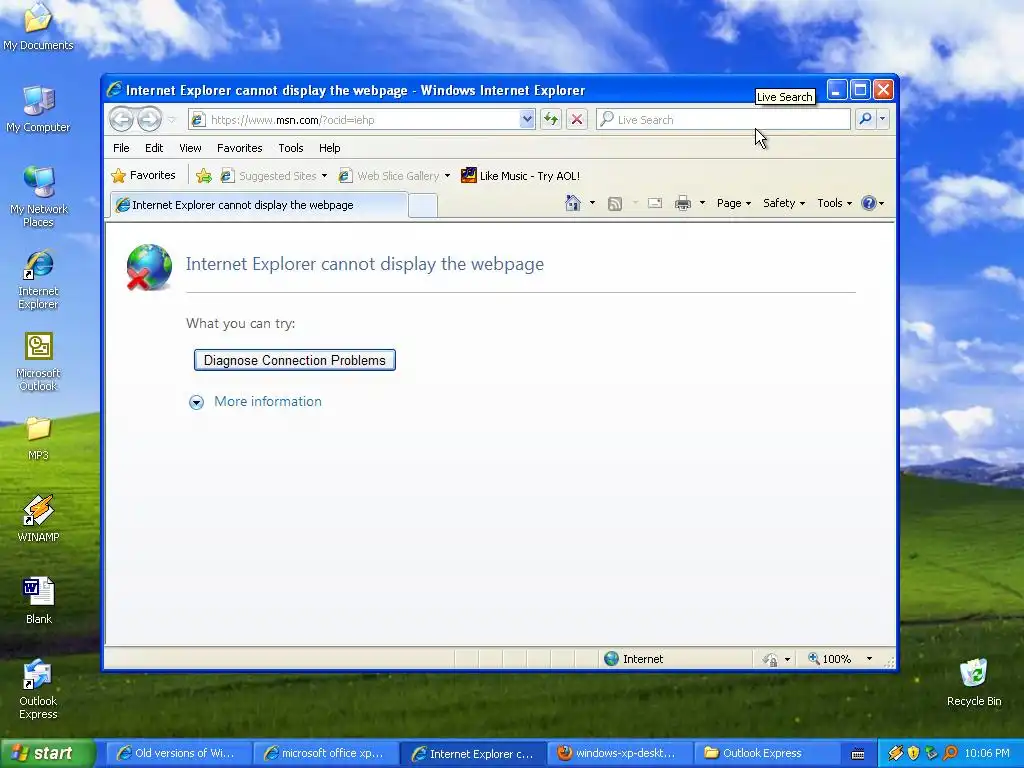Click the Forward navigation arrow
This screenshot has width=1024, height=768.
click(149, 120)
